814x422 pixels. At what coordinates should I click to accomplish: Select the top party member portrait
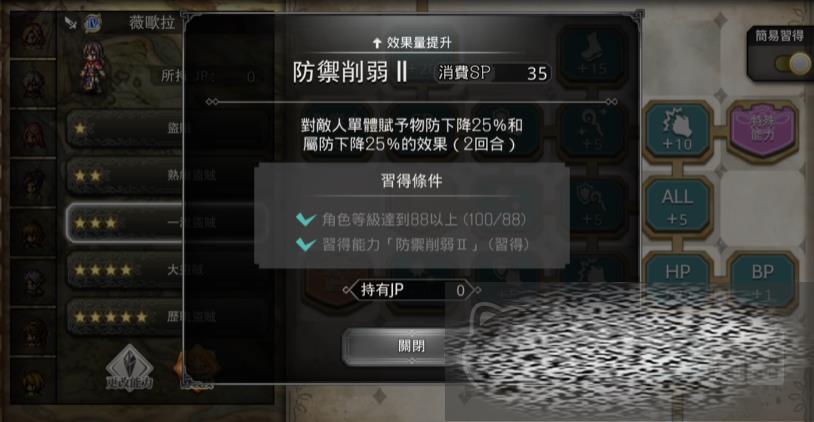pos(33,36)
